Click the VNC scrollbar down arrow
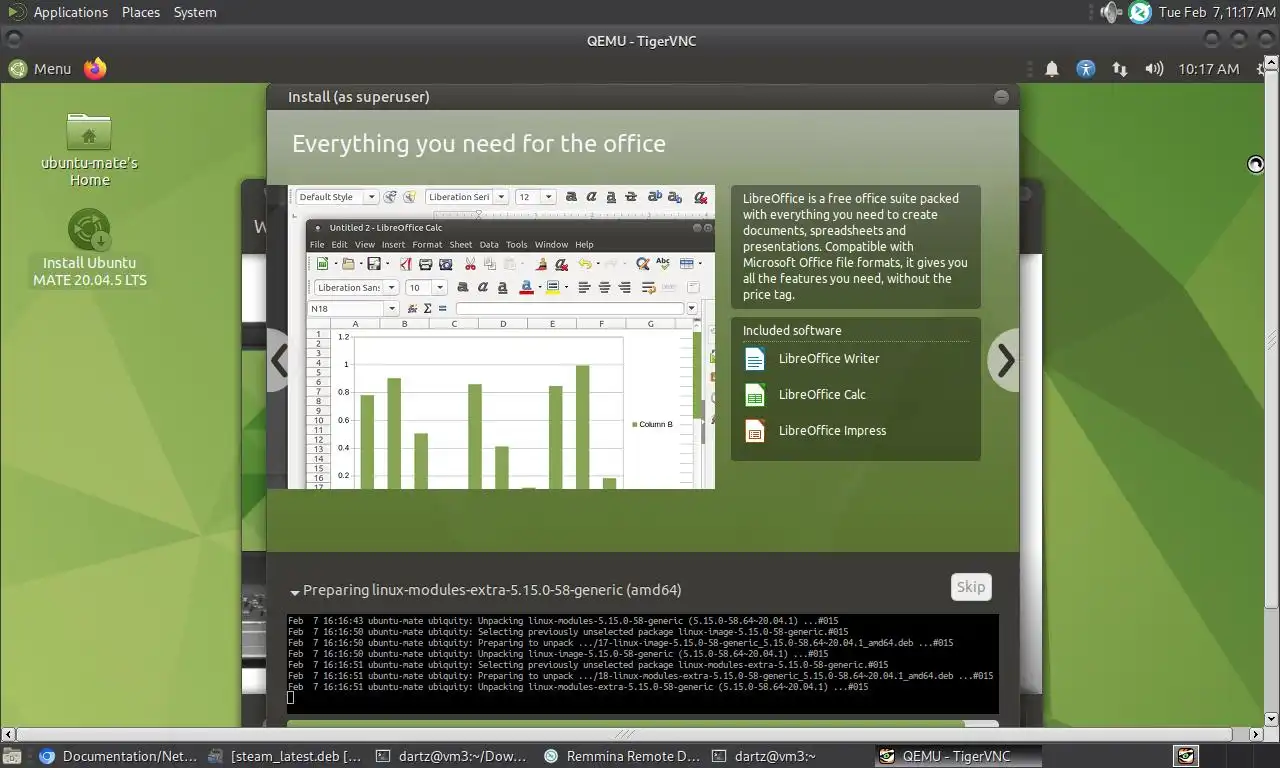 (1272, 719)
